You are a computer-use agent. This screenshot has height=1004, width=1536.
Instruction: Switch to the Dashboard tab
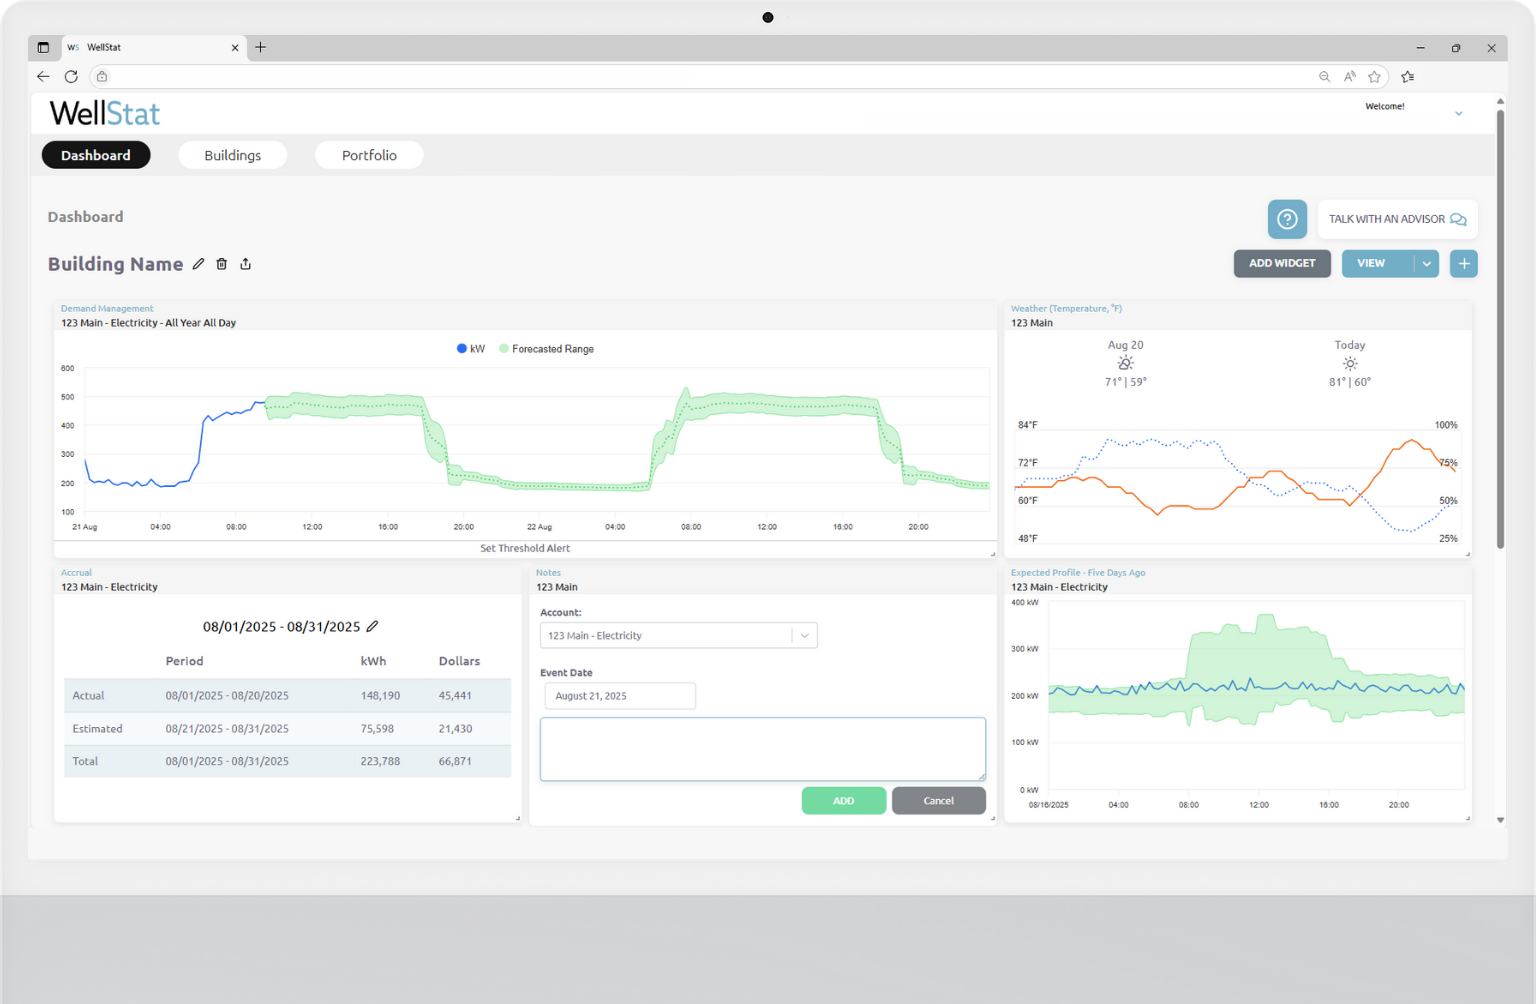96,155
